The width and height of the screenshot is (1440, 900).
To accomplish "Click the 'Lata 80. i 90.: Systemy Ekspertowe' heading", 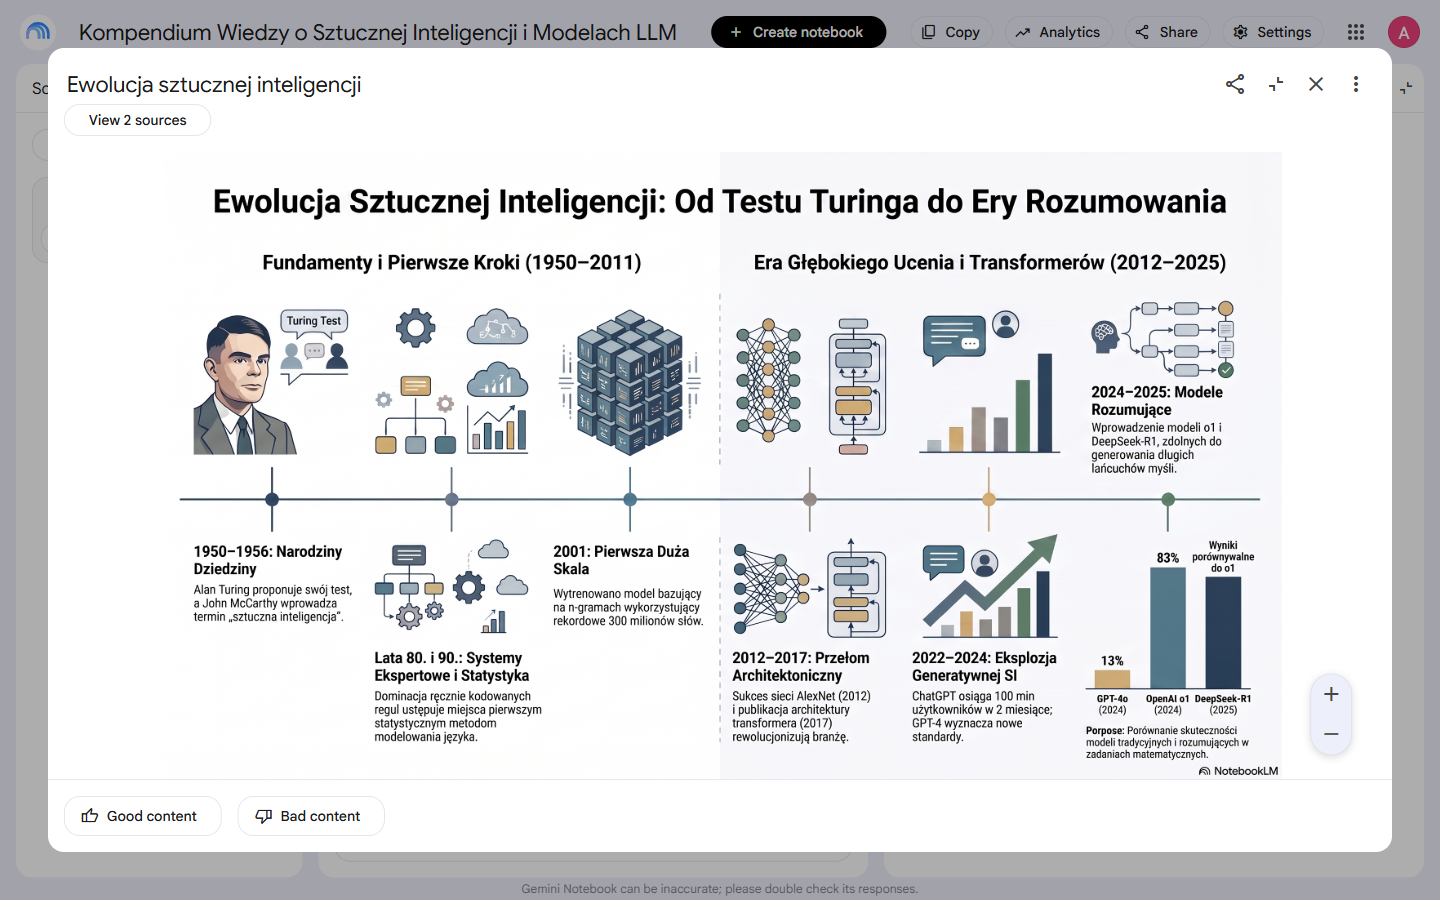I will click(x=452, y=667).
